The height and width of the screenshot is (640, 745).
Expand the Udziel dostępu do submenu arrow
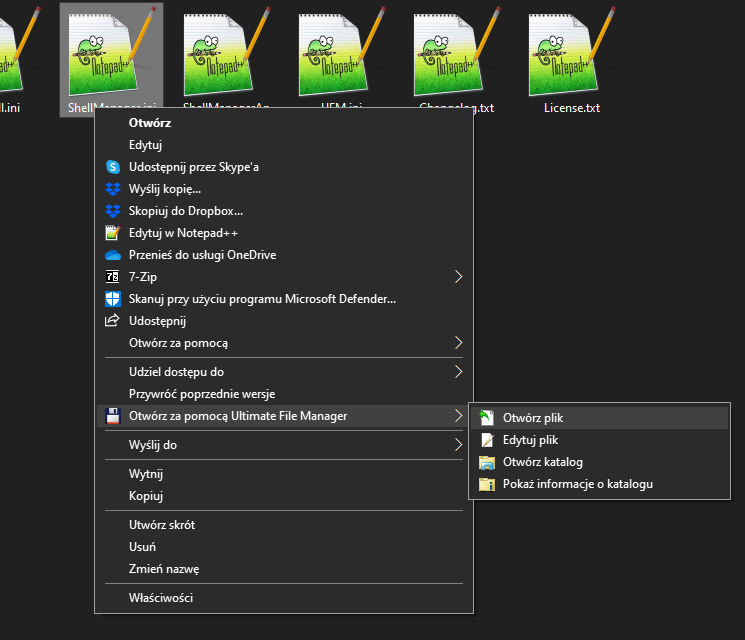coord(458,372)
